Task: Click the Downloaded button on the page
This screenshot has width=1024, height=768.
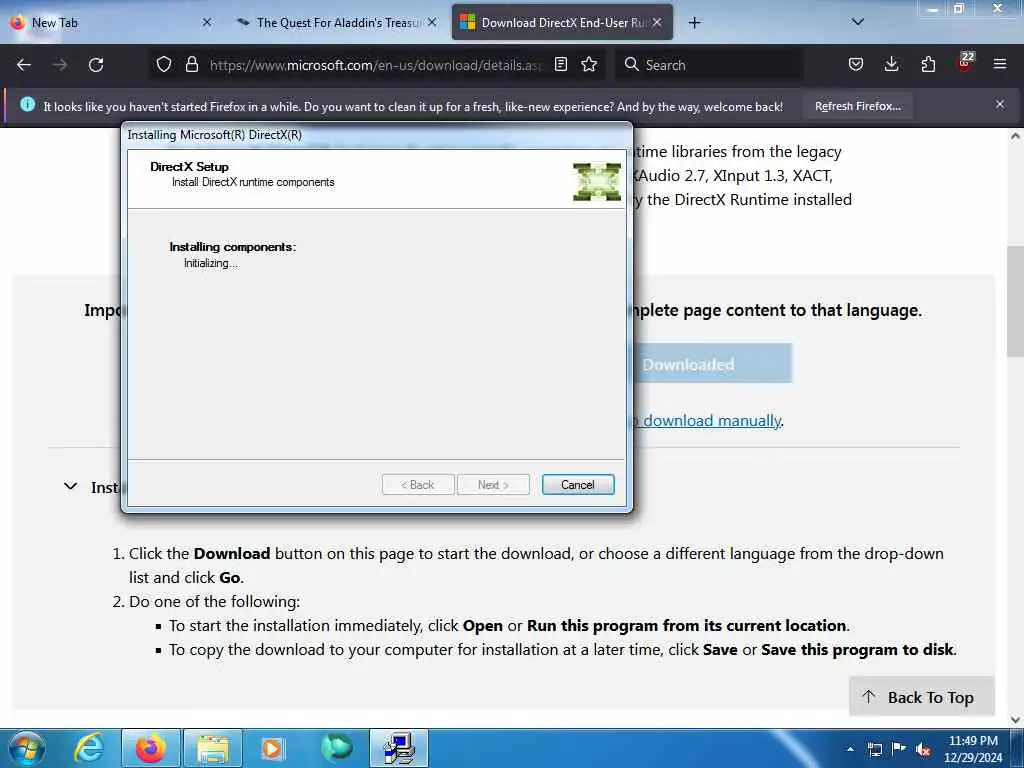Action: pos(712,364)
